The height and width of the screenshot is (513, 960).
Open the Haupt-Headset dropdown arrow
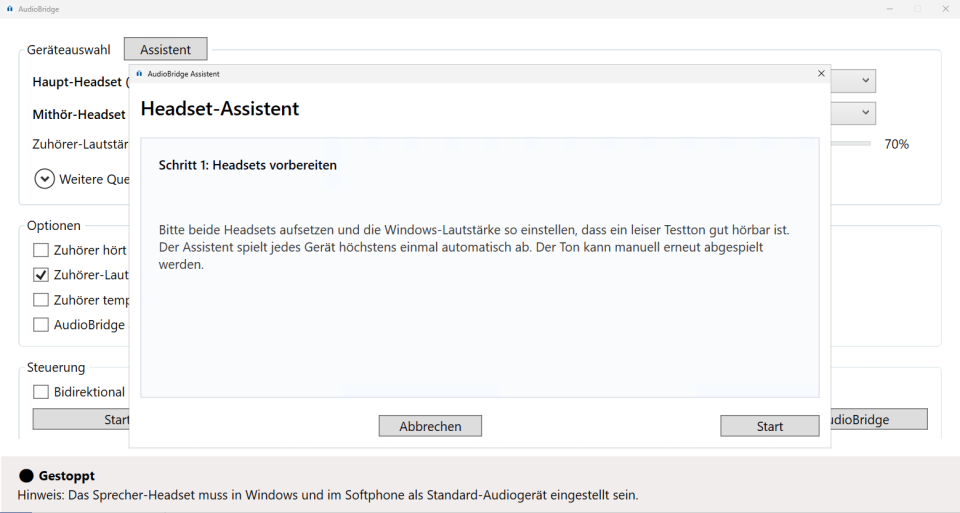click(x=865, y=80)
